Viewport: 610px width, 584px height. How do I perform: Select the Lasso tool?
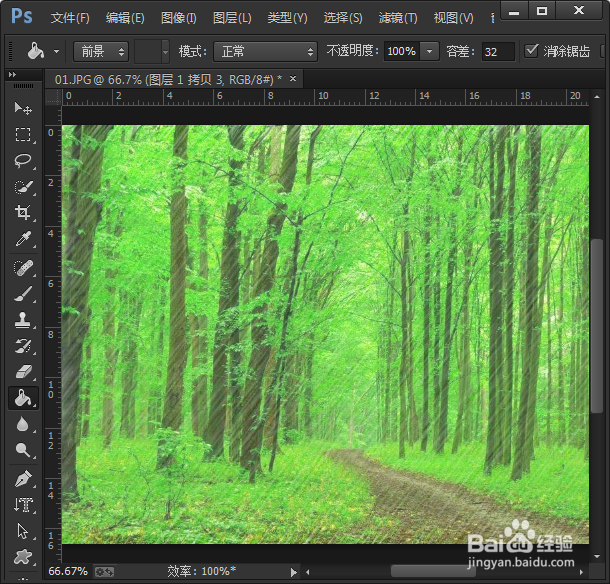(23, 160)
